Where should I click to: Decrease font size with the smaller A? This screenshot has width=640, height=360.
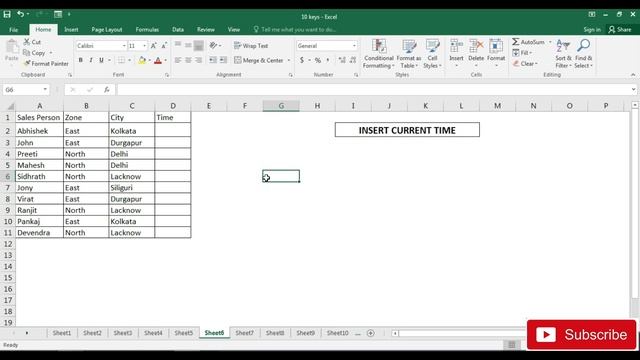point(164,46)
